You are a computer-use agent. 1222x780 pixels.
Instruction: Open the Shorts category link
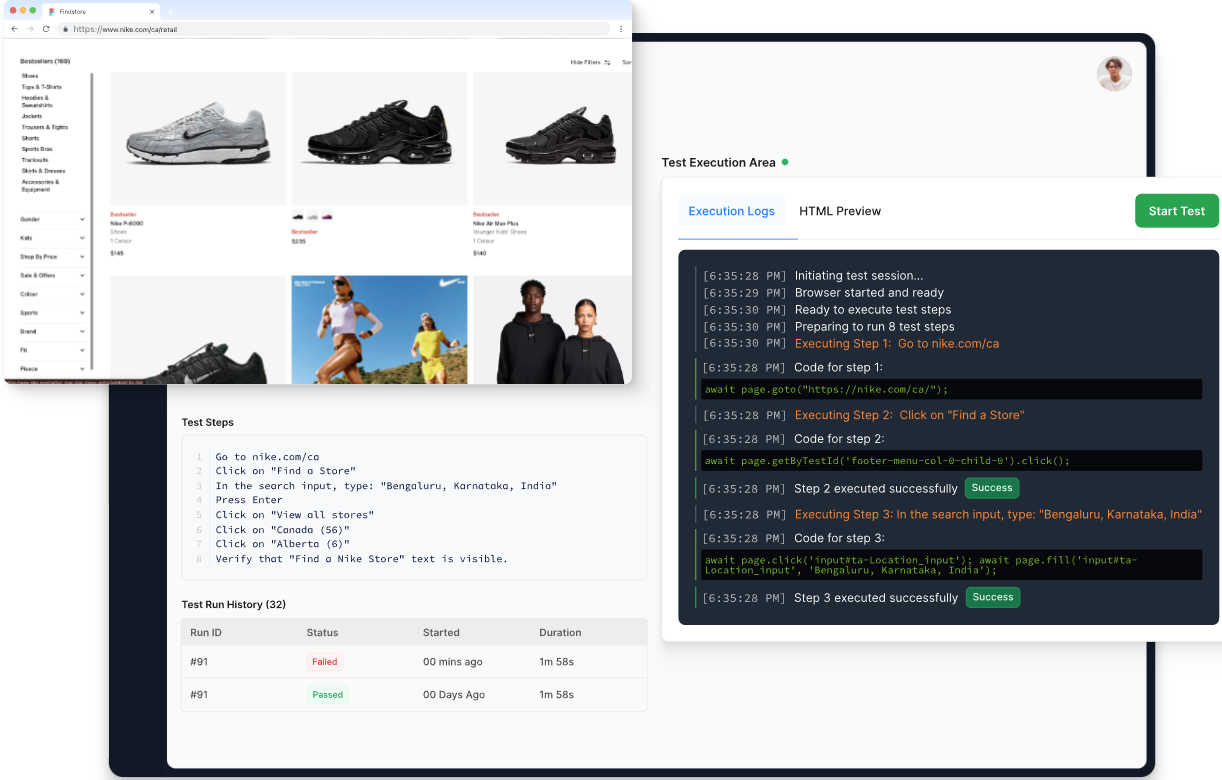[30, 138]
